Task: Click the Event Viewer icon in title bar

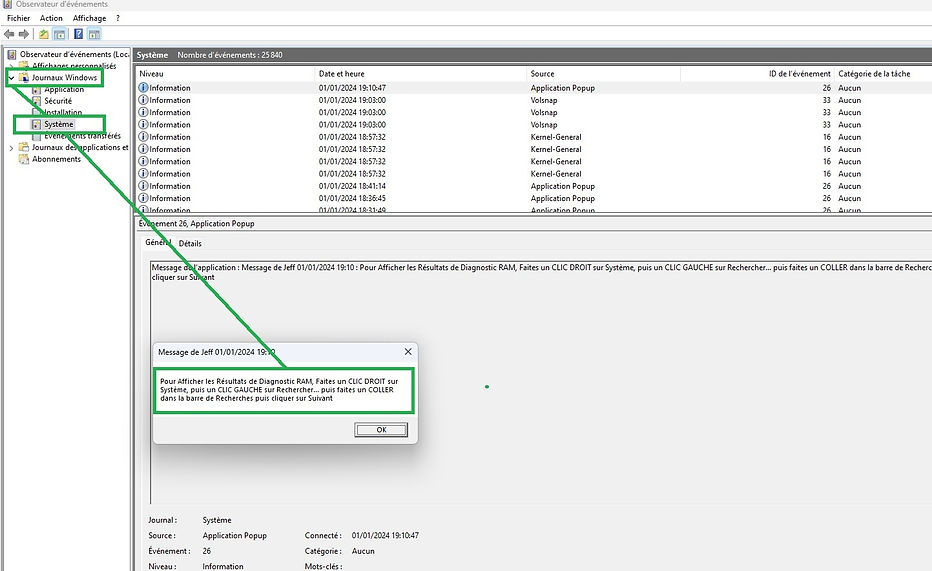Action: [7, 4]
